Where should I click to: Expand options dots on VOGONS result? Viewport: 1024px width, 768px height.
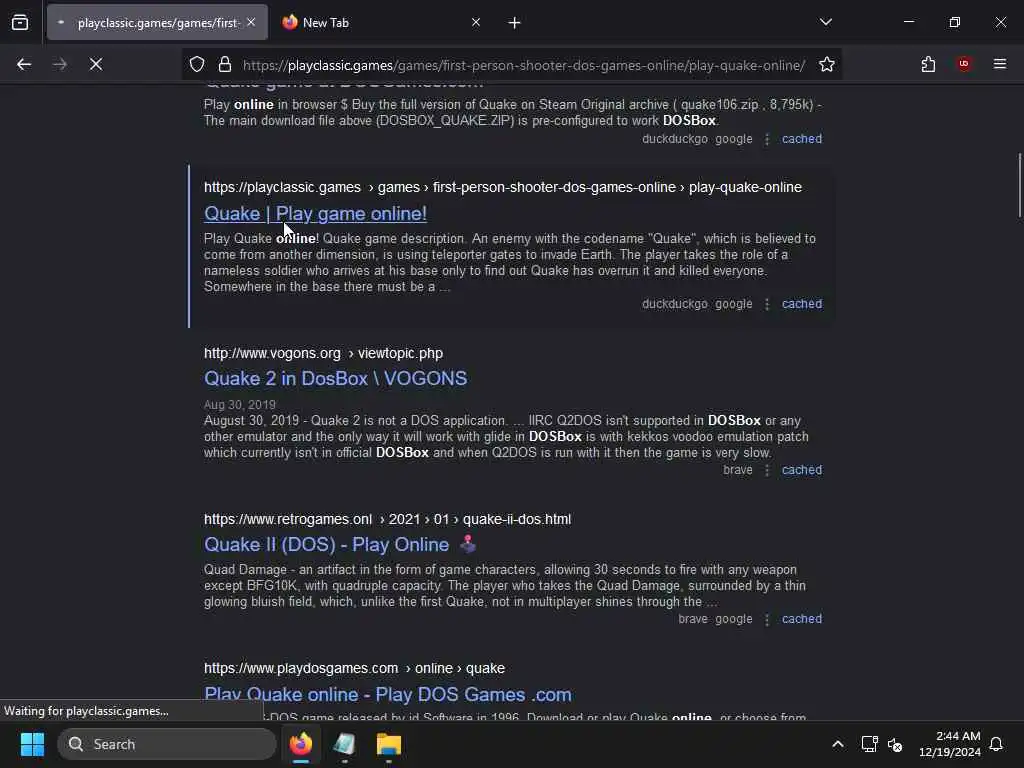pos(767,470)
